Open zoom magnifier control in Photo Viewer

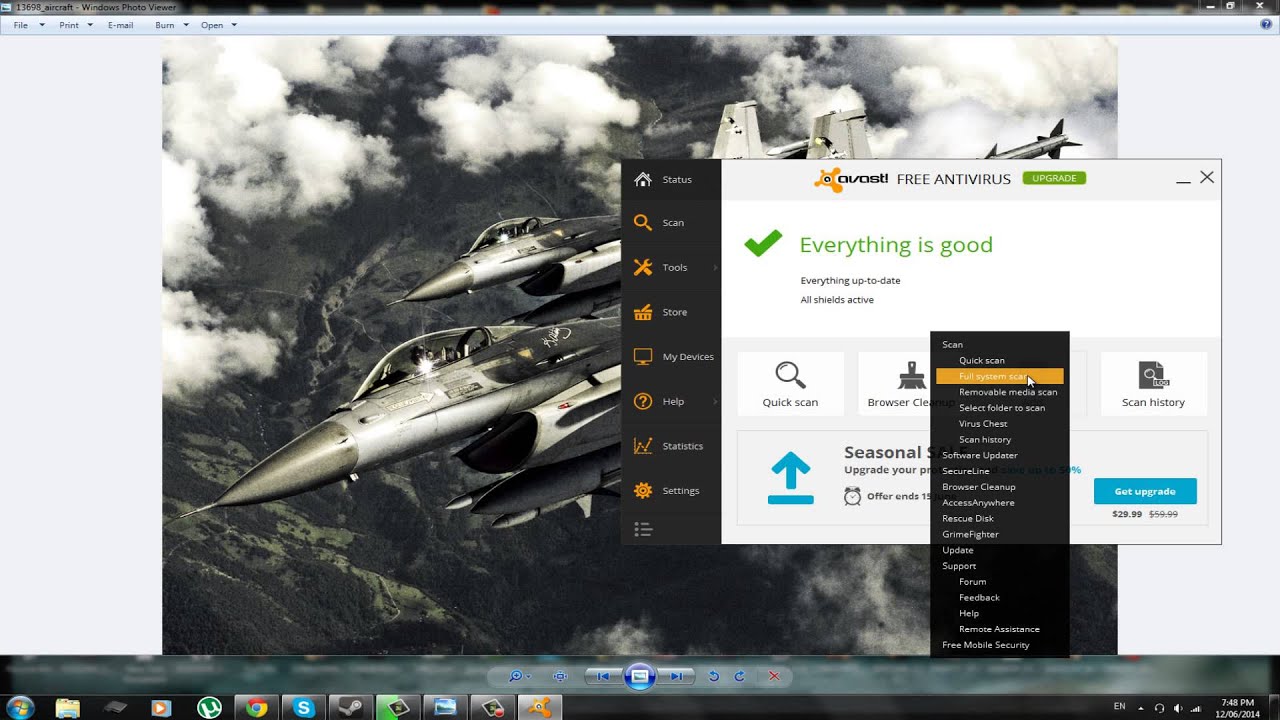[518, 676]
